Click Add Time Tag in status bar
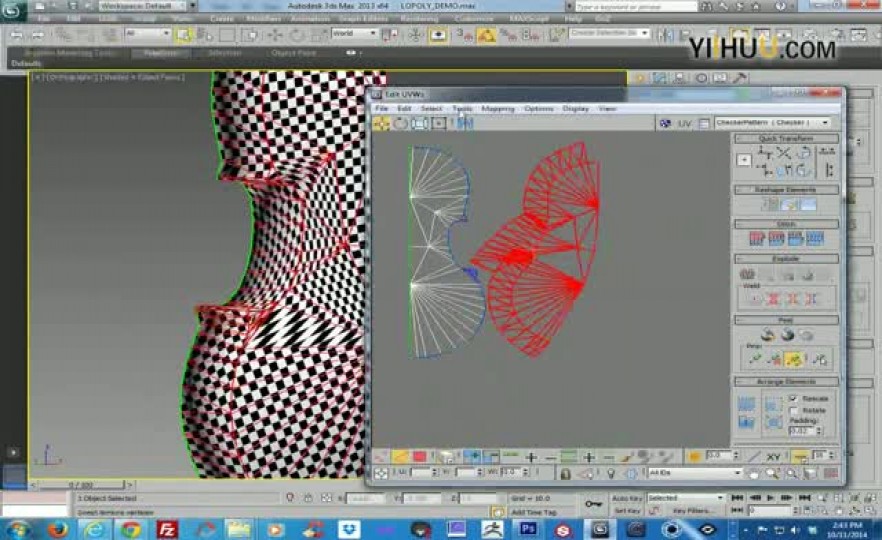This screenshot has width=882, height=540. tap(534, 512)
